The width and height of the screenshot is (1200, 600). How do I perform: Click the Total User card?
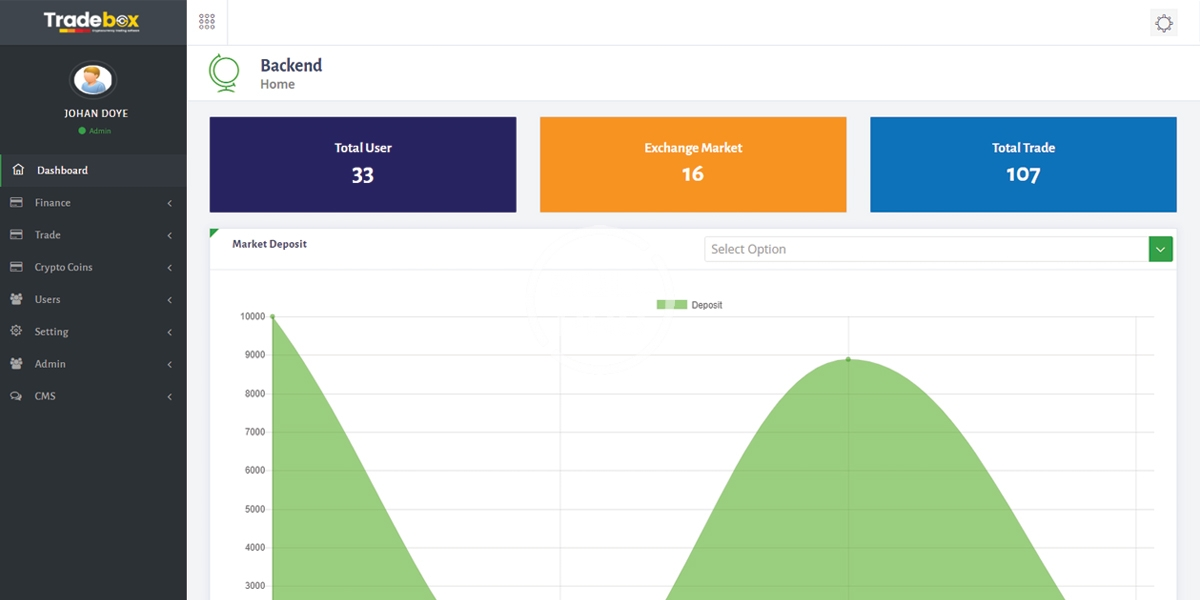pyautogui.click(x=363, y=164)
